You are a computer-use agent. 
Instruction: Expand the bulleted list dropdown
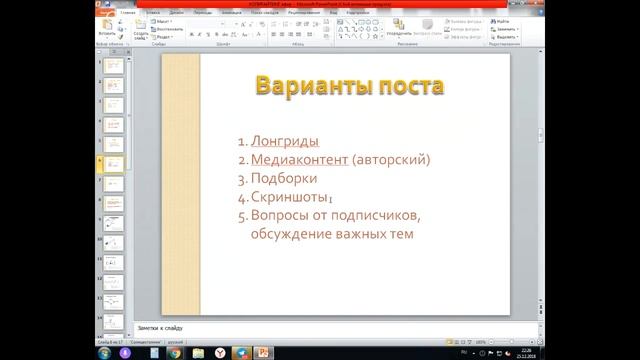pyautogui.click(x=279, y=24)
